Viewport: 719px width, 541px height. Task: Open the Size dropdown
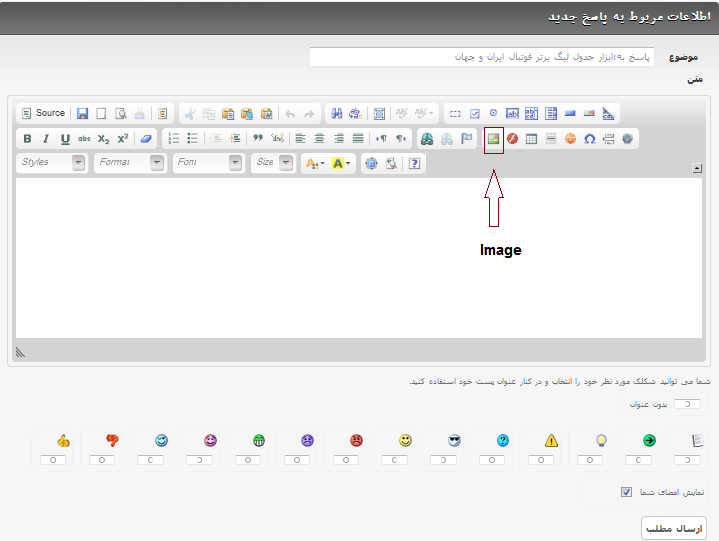pos(273,163)
